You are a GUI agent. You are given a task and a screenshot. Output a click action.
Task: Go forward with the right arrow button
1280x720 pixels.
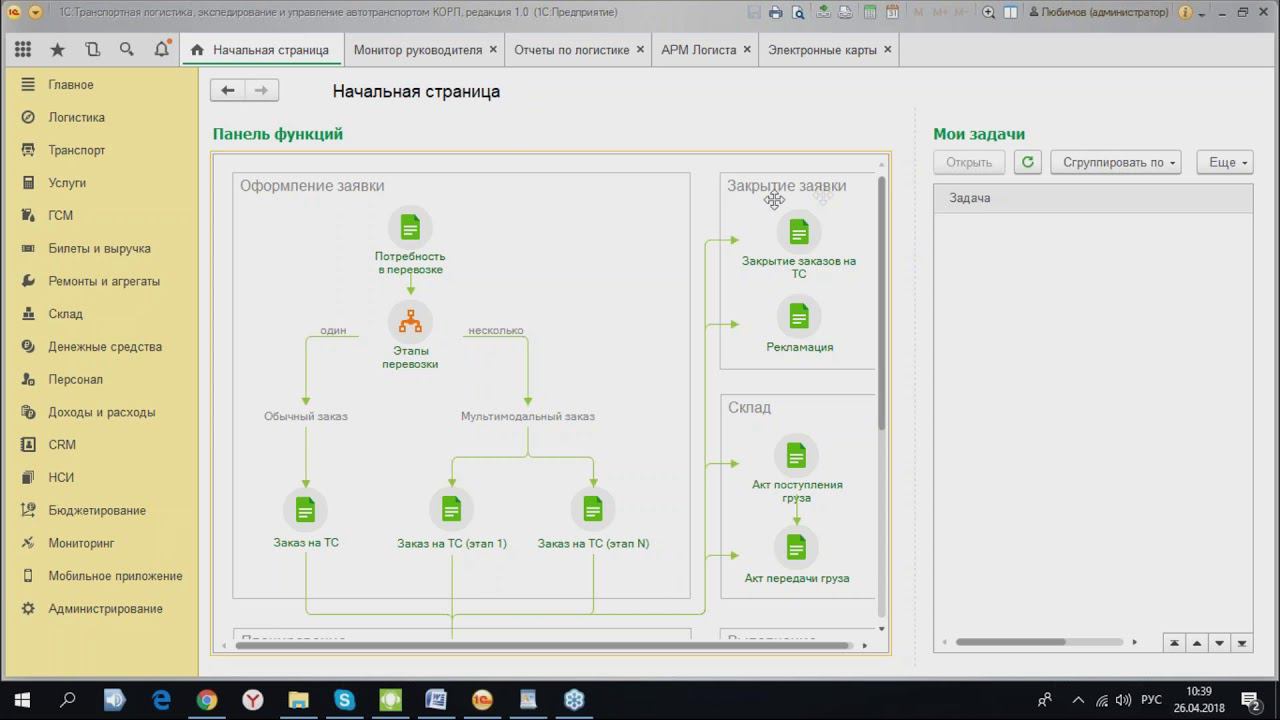tap(261, 91)
